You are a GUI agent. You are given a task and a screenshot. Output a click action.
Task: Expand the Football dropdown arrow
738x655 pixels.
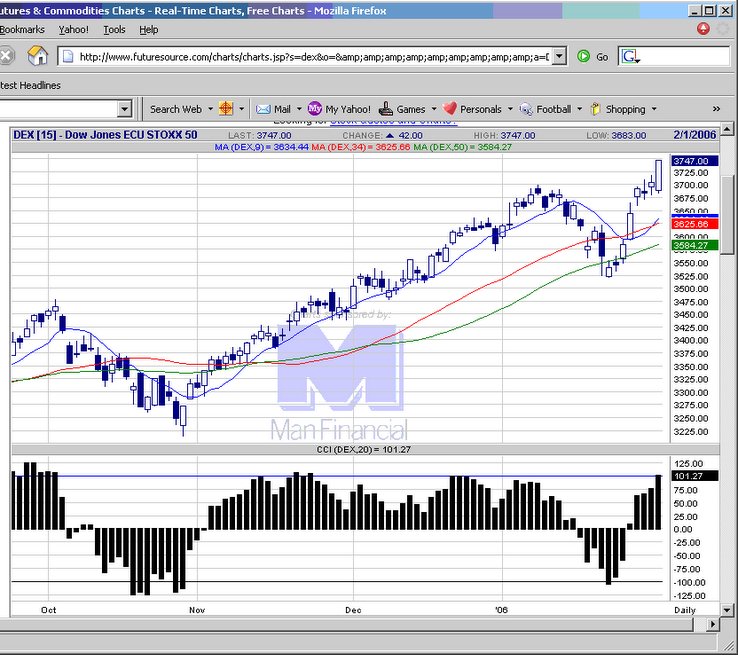579,109
